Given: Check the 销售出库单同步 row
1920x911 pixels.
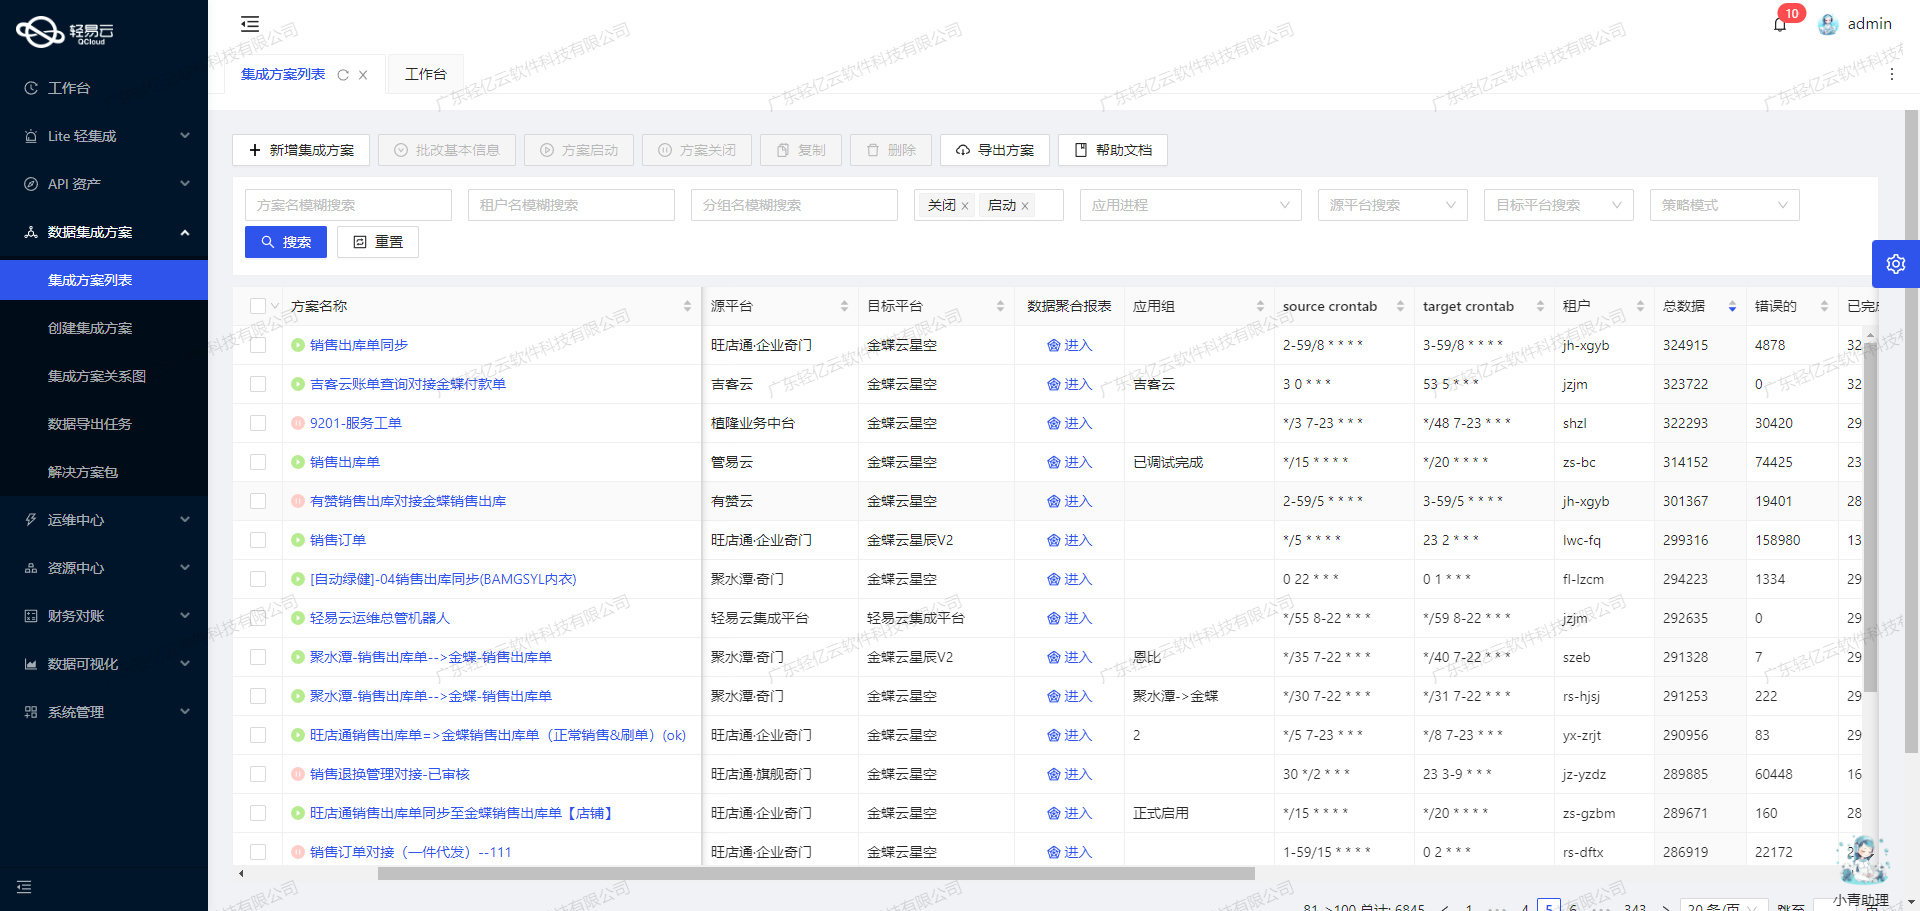Looking at the screenshot, I should 258,345.
